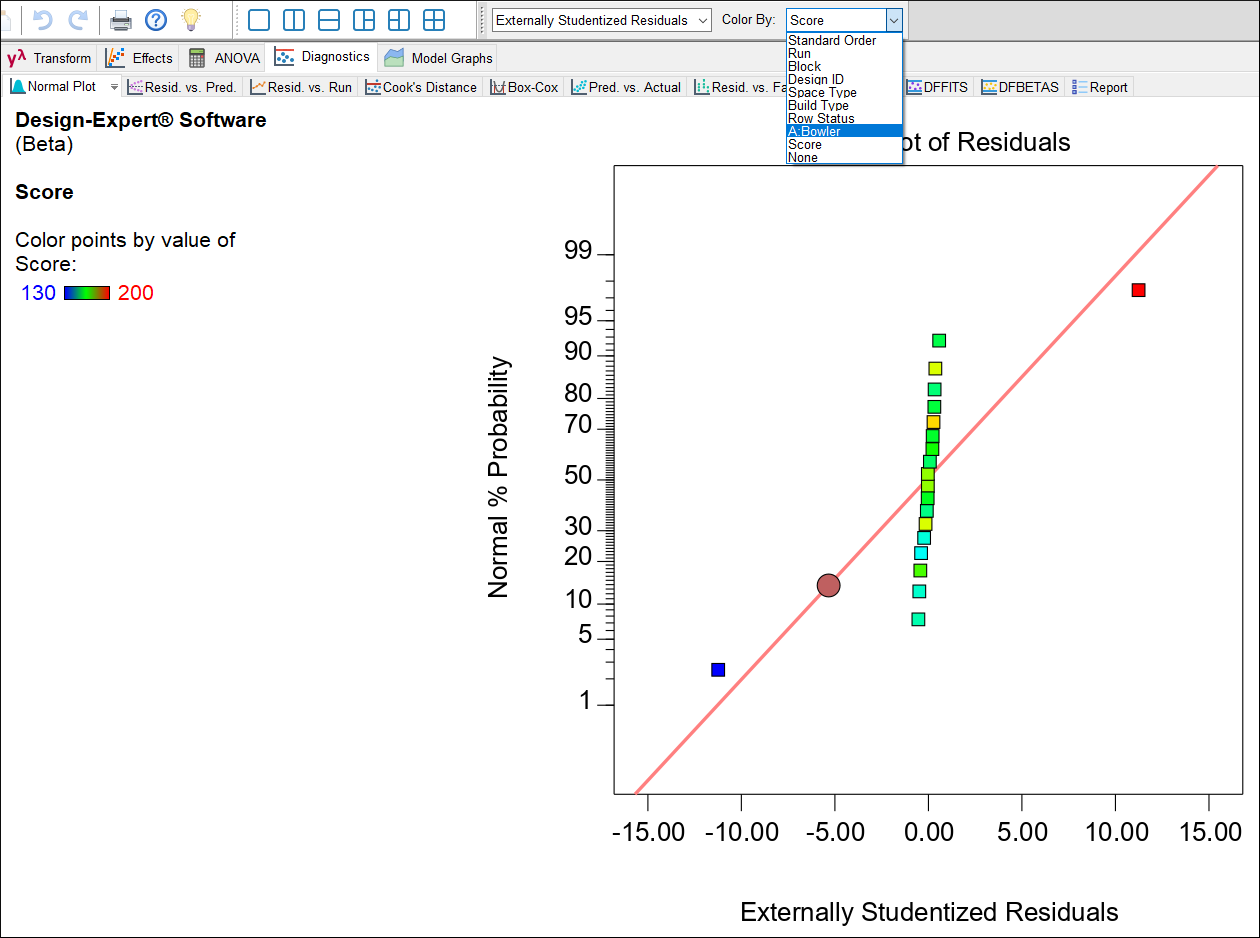Expand the Normal Plot dropdown arrow
Viewport: 1260px width, 938px height.
click(x=113, y=87)
